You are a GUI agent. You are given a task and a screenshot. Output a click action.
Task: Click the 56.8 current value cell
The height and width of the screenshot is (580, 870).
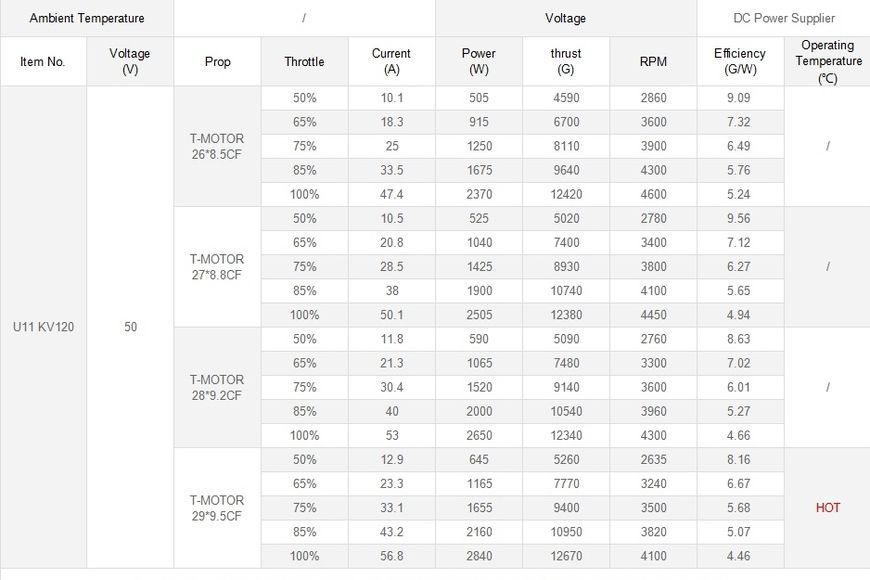[392, 556]
